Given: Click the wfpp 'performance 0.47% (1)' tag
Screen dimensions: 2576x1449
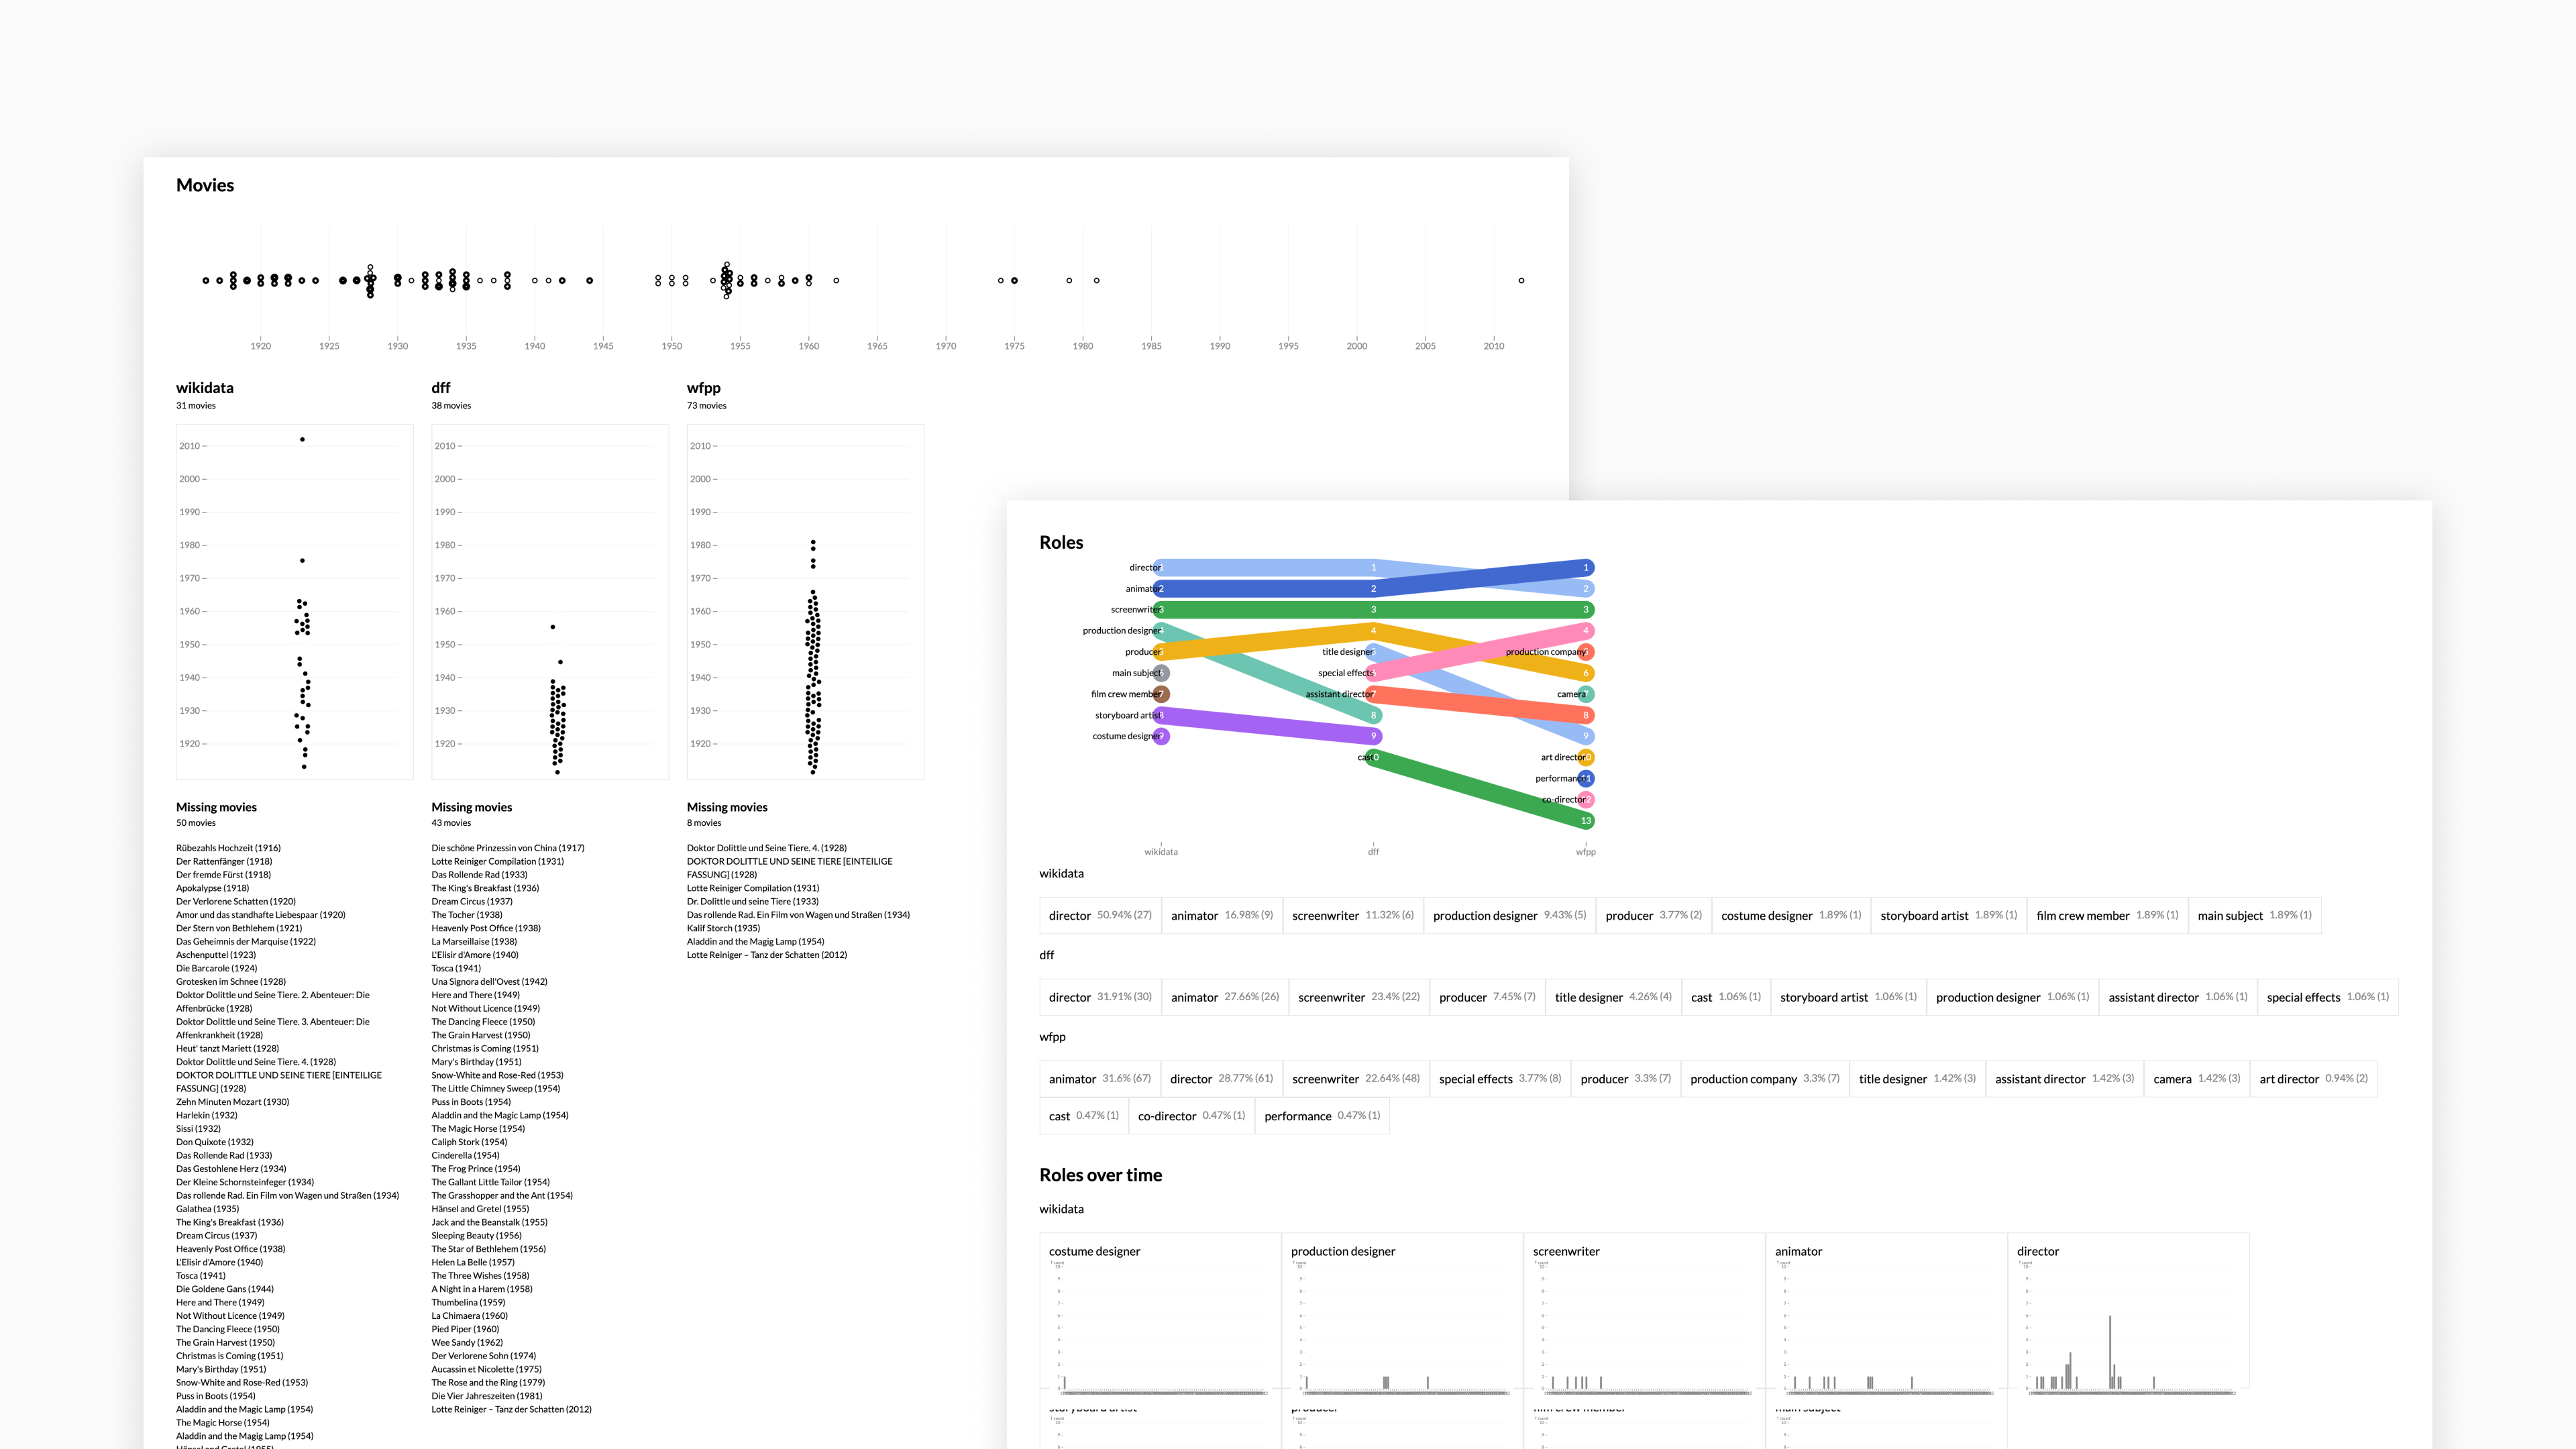Looking at the screenshot, I should click(1322, 1116).
